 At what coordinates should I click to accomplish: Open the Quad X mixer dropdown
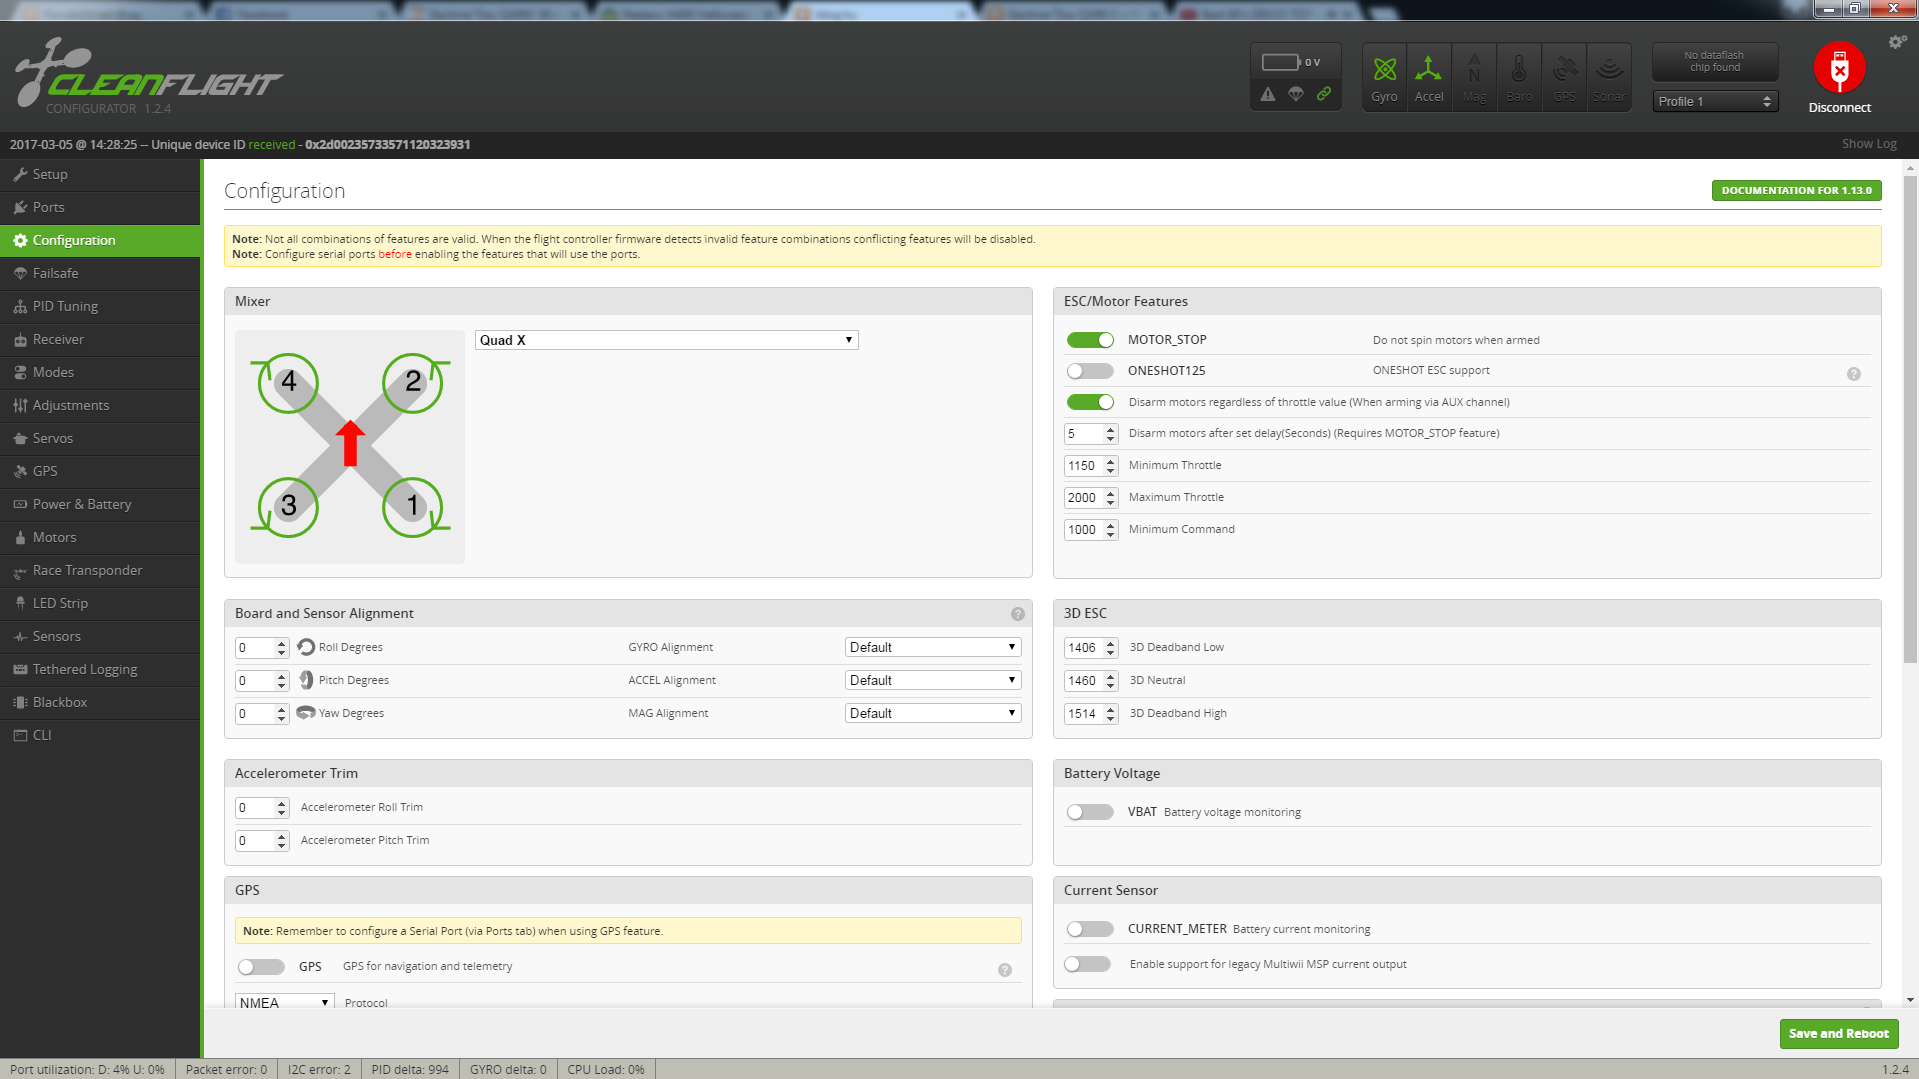pyautogui.click(x=666, y=340)
